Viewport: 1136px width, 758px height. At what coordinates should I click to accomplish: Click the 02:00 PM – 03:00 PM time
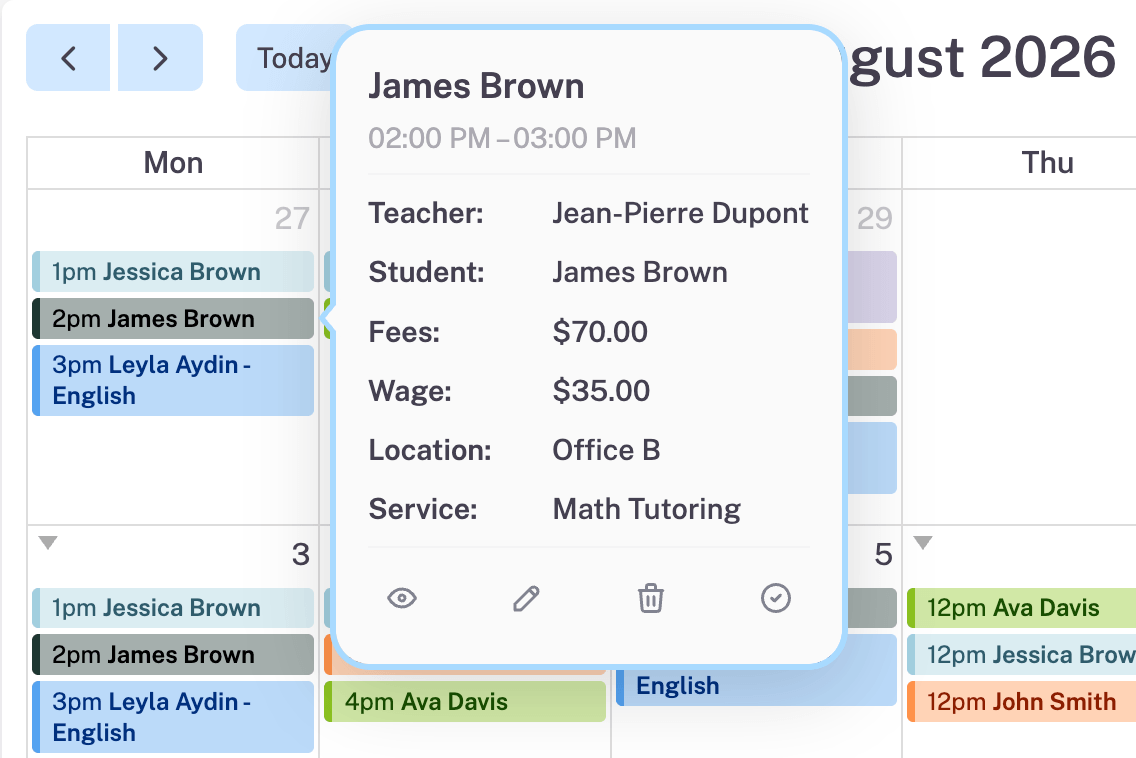[502, 138]
